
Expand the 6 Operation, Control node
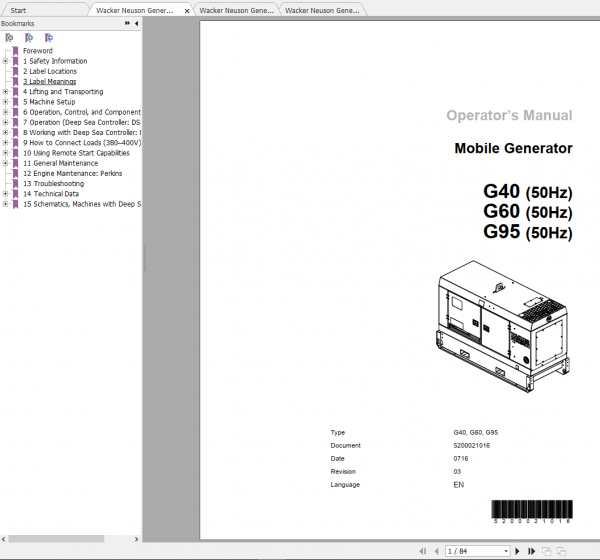tap(5, 112)
